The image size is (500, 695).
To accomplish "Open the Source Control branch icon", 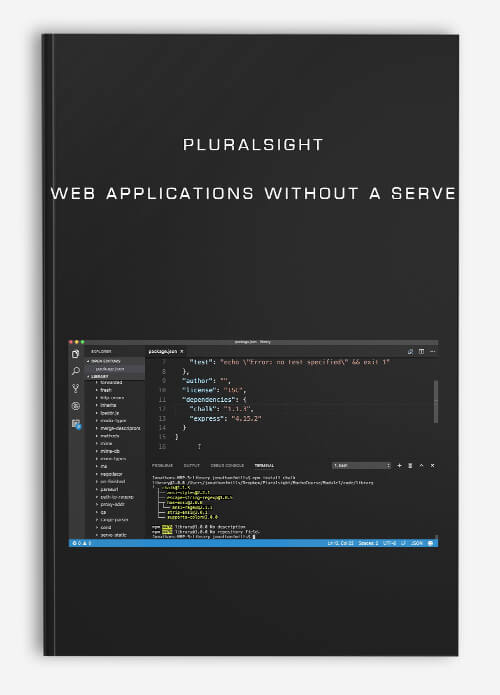I will point(76,389).
